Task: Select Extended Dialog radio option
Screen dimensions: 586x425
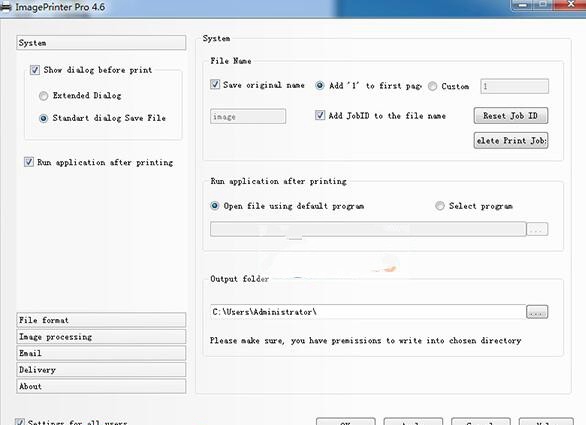Action: click(x=43, y=96)
